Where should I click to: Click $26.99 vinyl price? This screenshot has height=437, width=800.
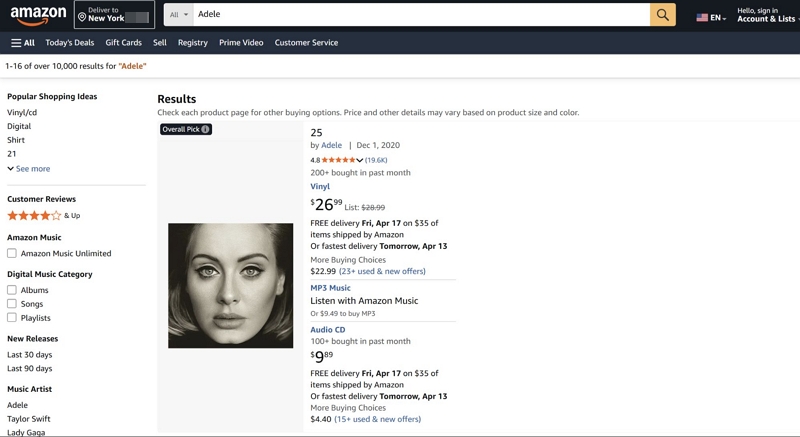[x=327, y=204]
